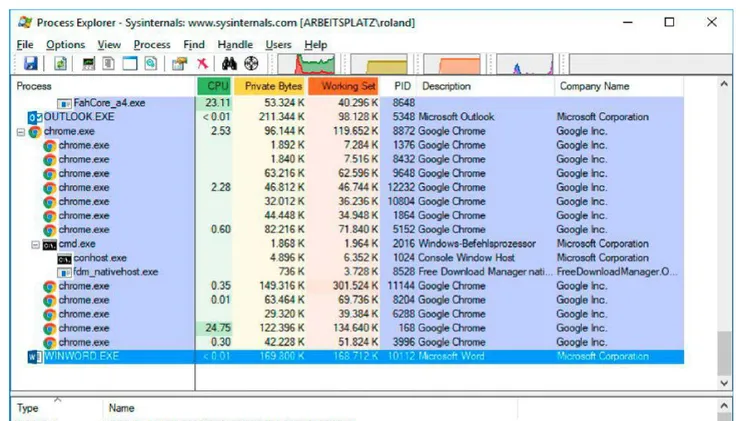This screenshot has width=750, height=421.
Task: Click the CPU usage mini graph
Action: [306, 64]
